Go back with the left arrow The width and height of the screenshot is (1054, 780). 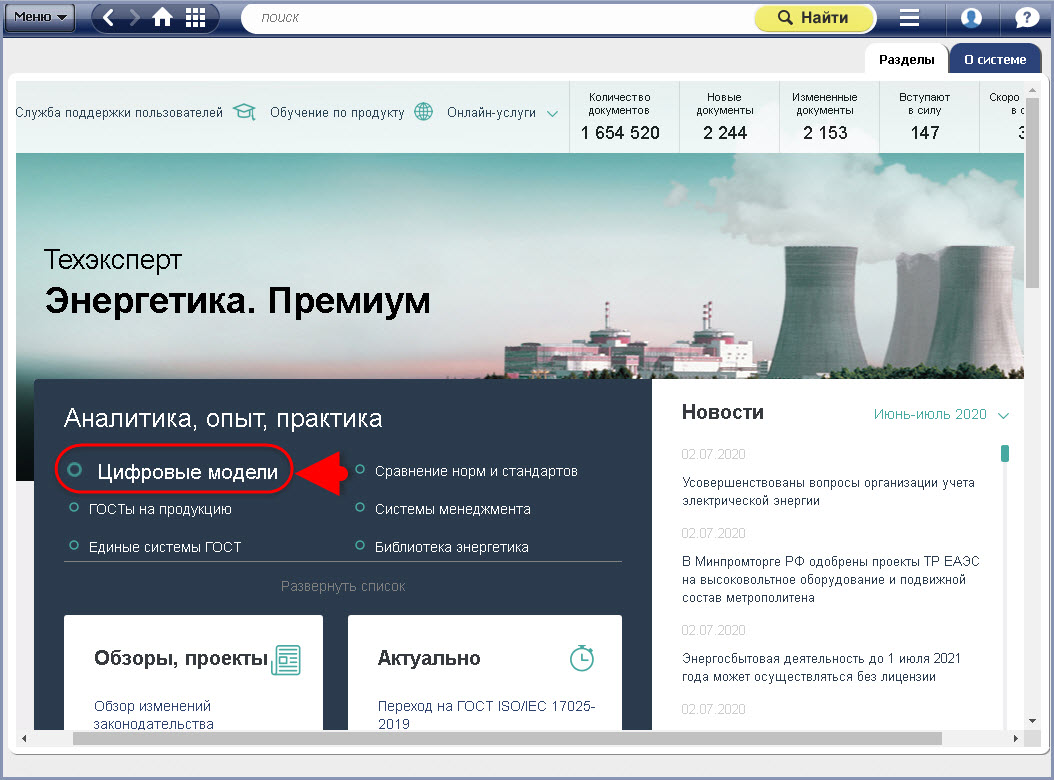(x=108, y=17)
